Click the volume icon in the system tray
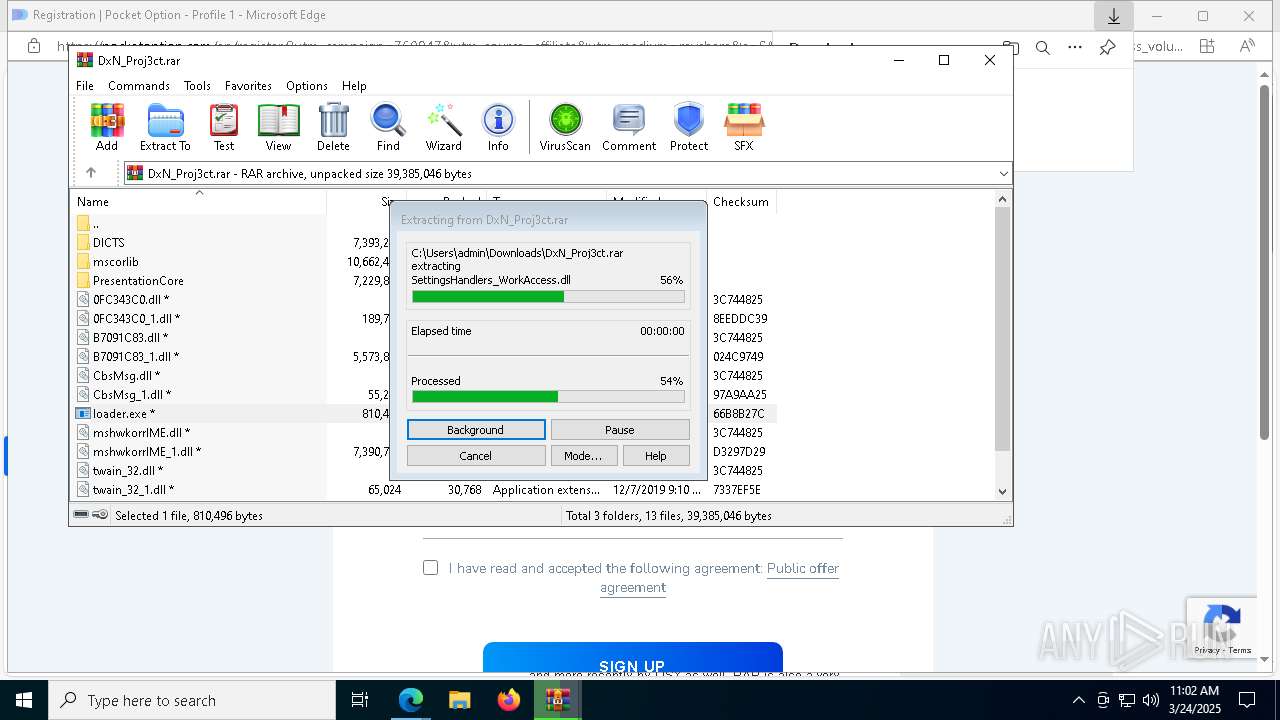This screenshot has width=1280, height=720. point(1150,700)
